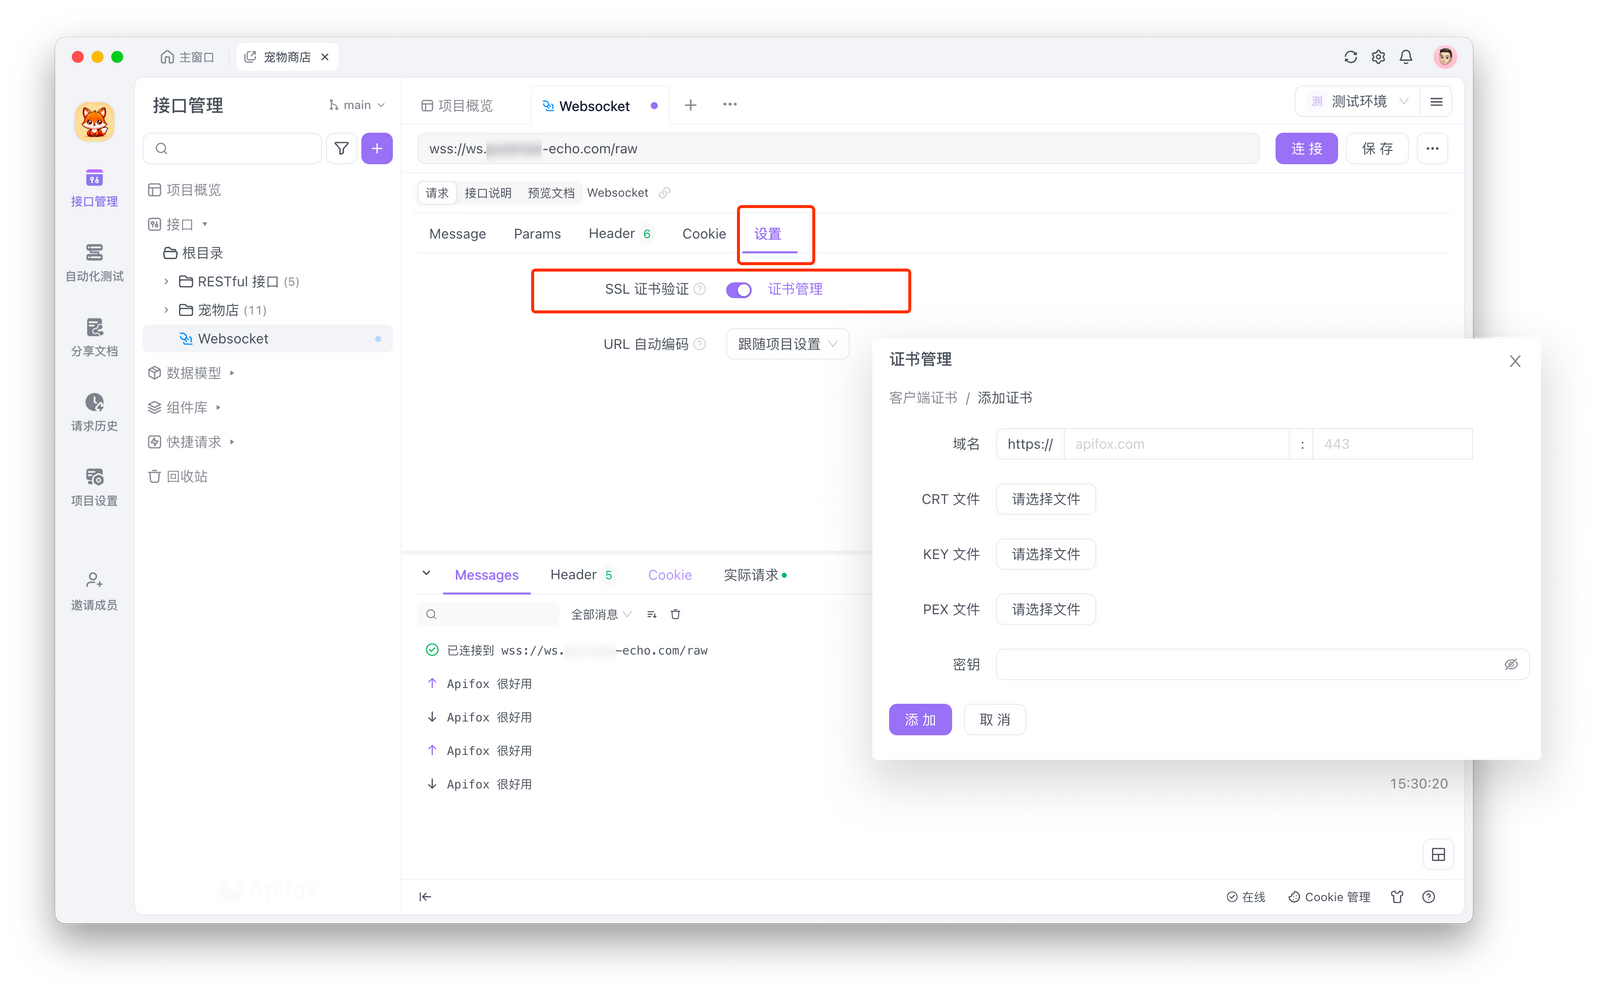1600x996 pixels.
Task: Open the 跟随项目设置 dropdown for URL 自动编码
Action: coord(787,343)
